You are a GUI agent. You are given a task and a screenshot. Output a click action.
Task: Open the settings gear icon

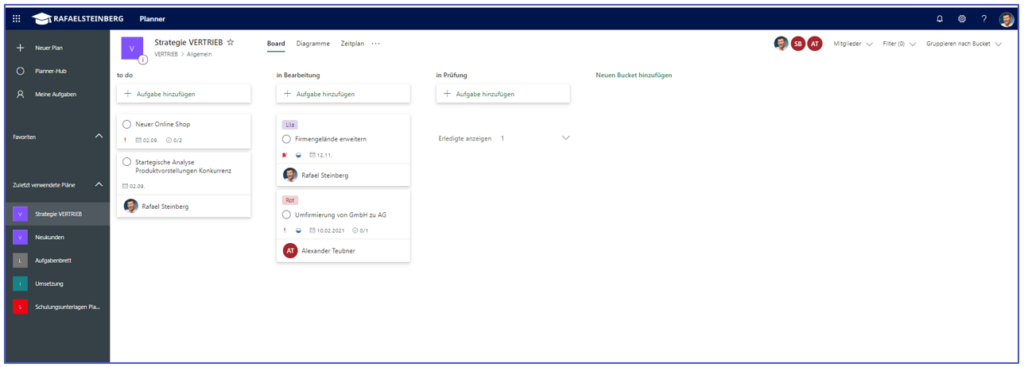pos(962,19)
